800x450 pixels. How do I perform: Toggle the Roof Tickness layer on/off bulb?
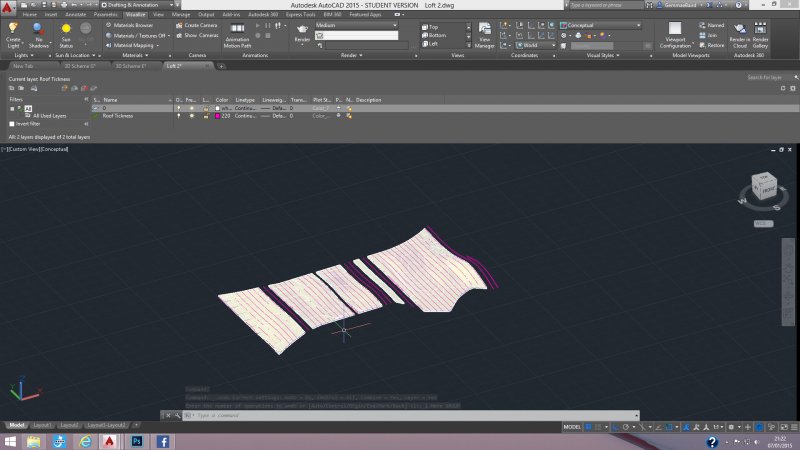pos(179,116)
